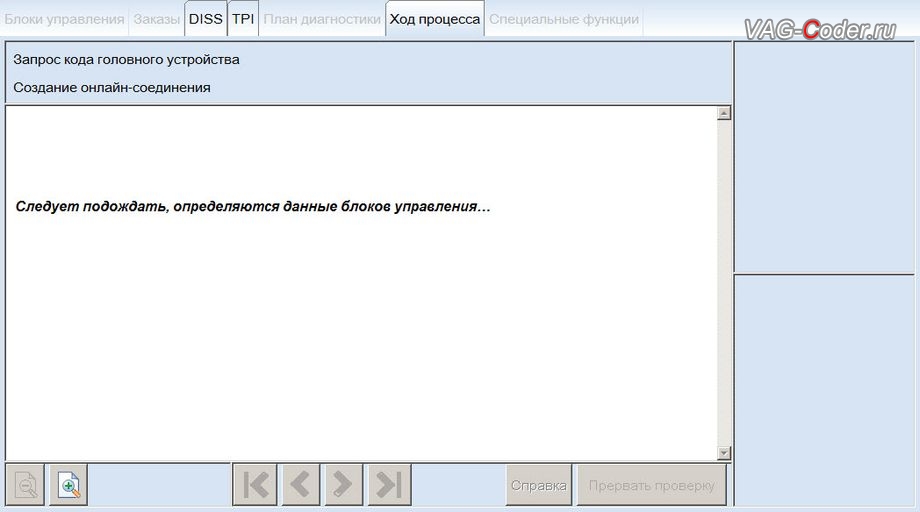The height and width of the screenshot is (512, 920).
Task: Click the zoom in page icon
Action: [69, 484]
